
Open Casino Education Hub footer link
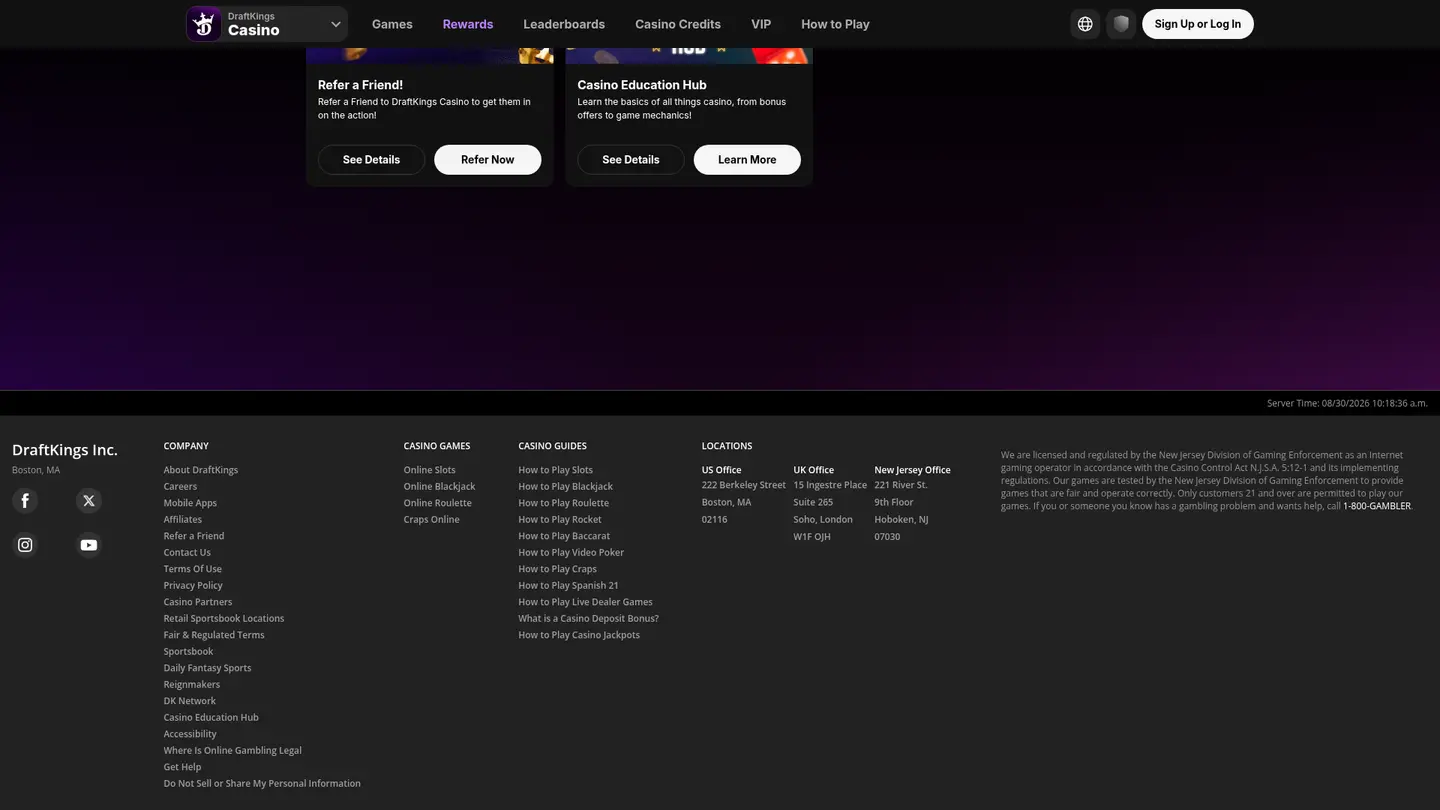[211, 718]
